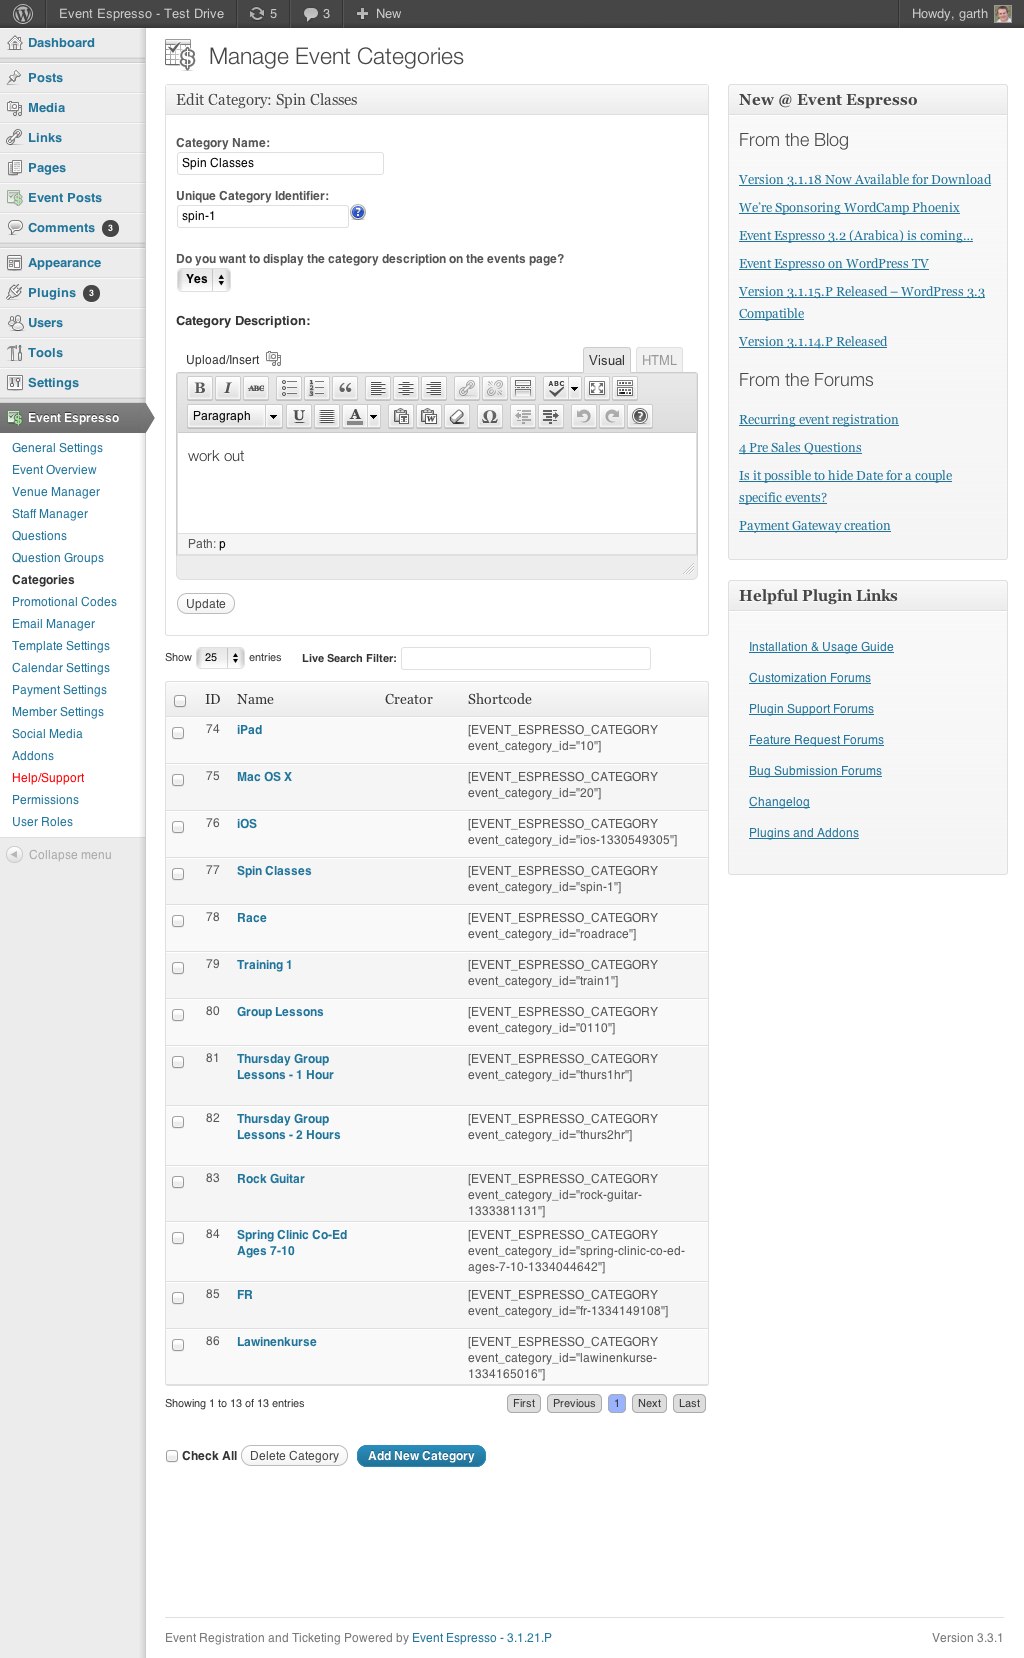This screenshot has width=1024, height=1658.
Task: Paste as plain text
Action: coord(401,416)
